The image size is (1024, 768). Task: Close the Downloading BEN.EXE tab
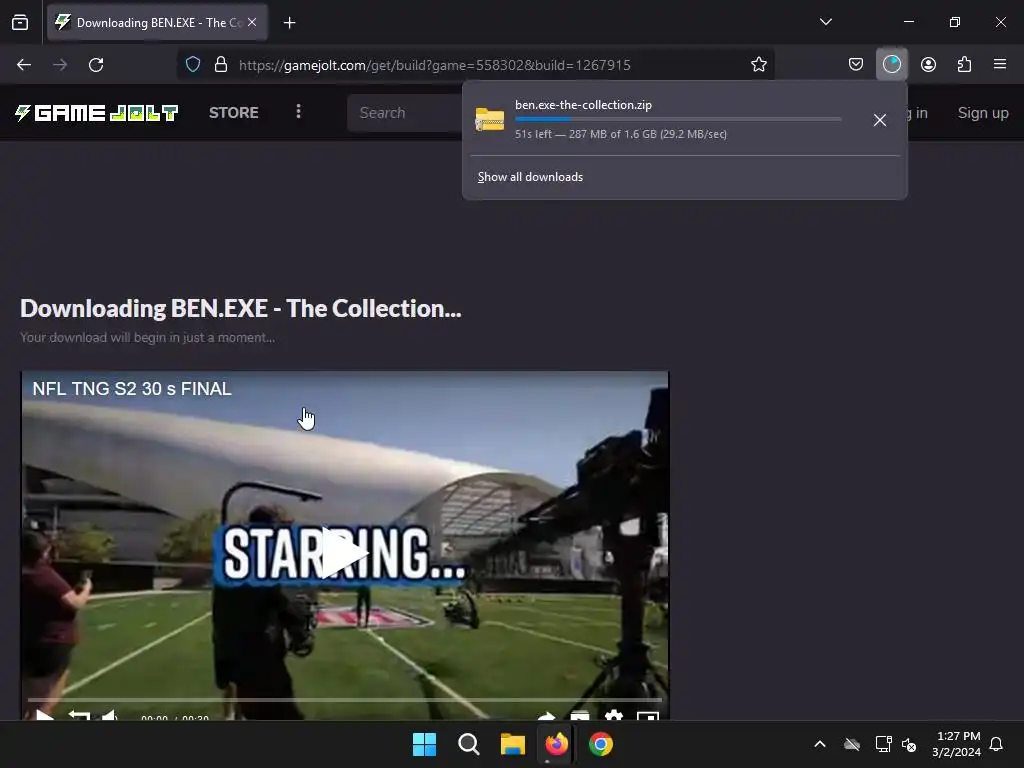point(252,22)
